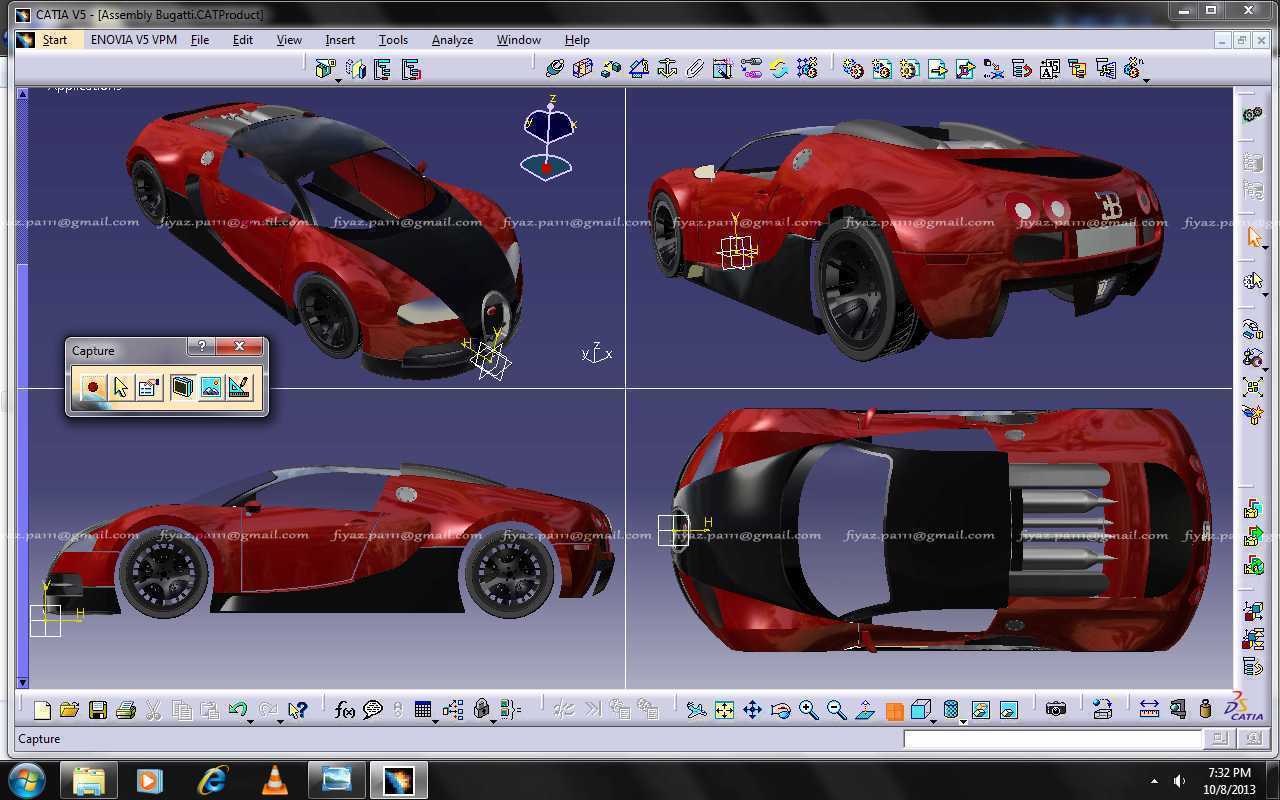Click the Isometric View cube icon
The image size is (1280, 800).
(x=921, y=710)
